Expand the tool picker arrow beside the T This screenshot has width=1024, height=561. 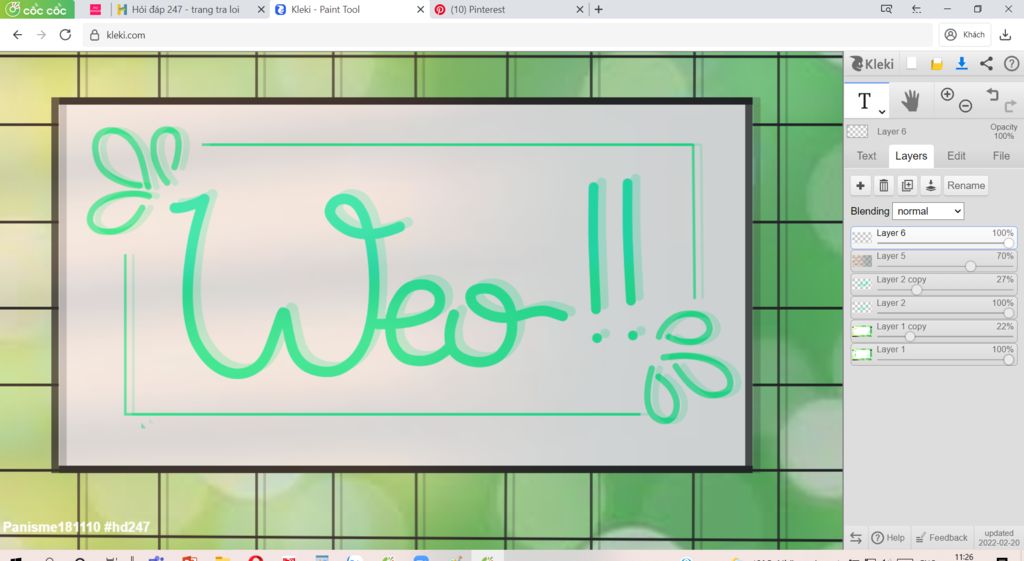[x=882, y=112]
